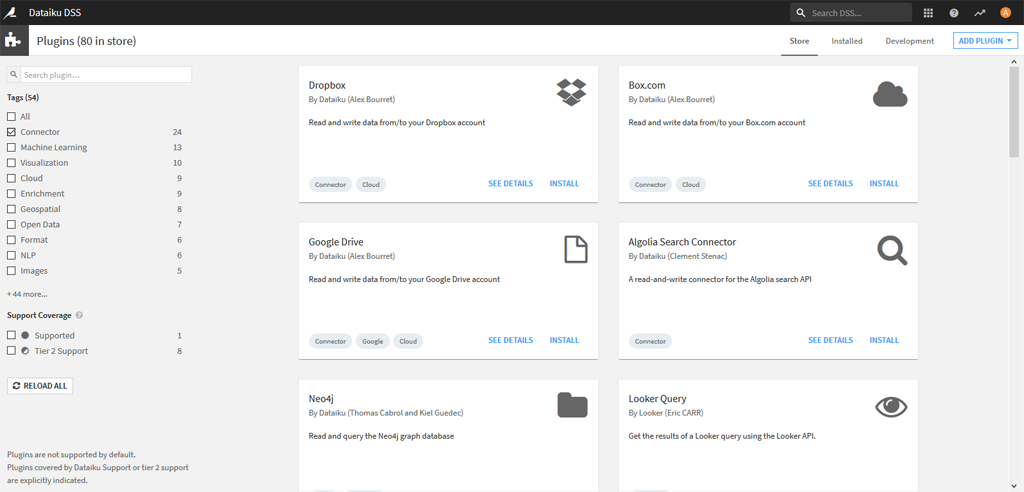Viewport: 1024px width, 492px height.
Task: Toggle the Tier 2 Support checkbox
Action: [11, 351]
